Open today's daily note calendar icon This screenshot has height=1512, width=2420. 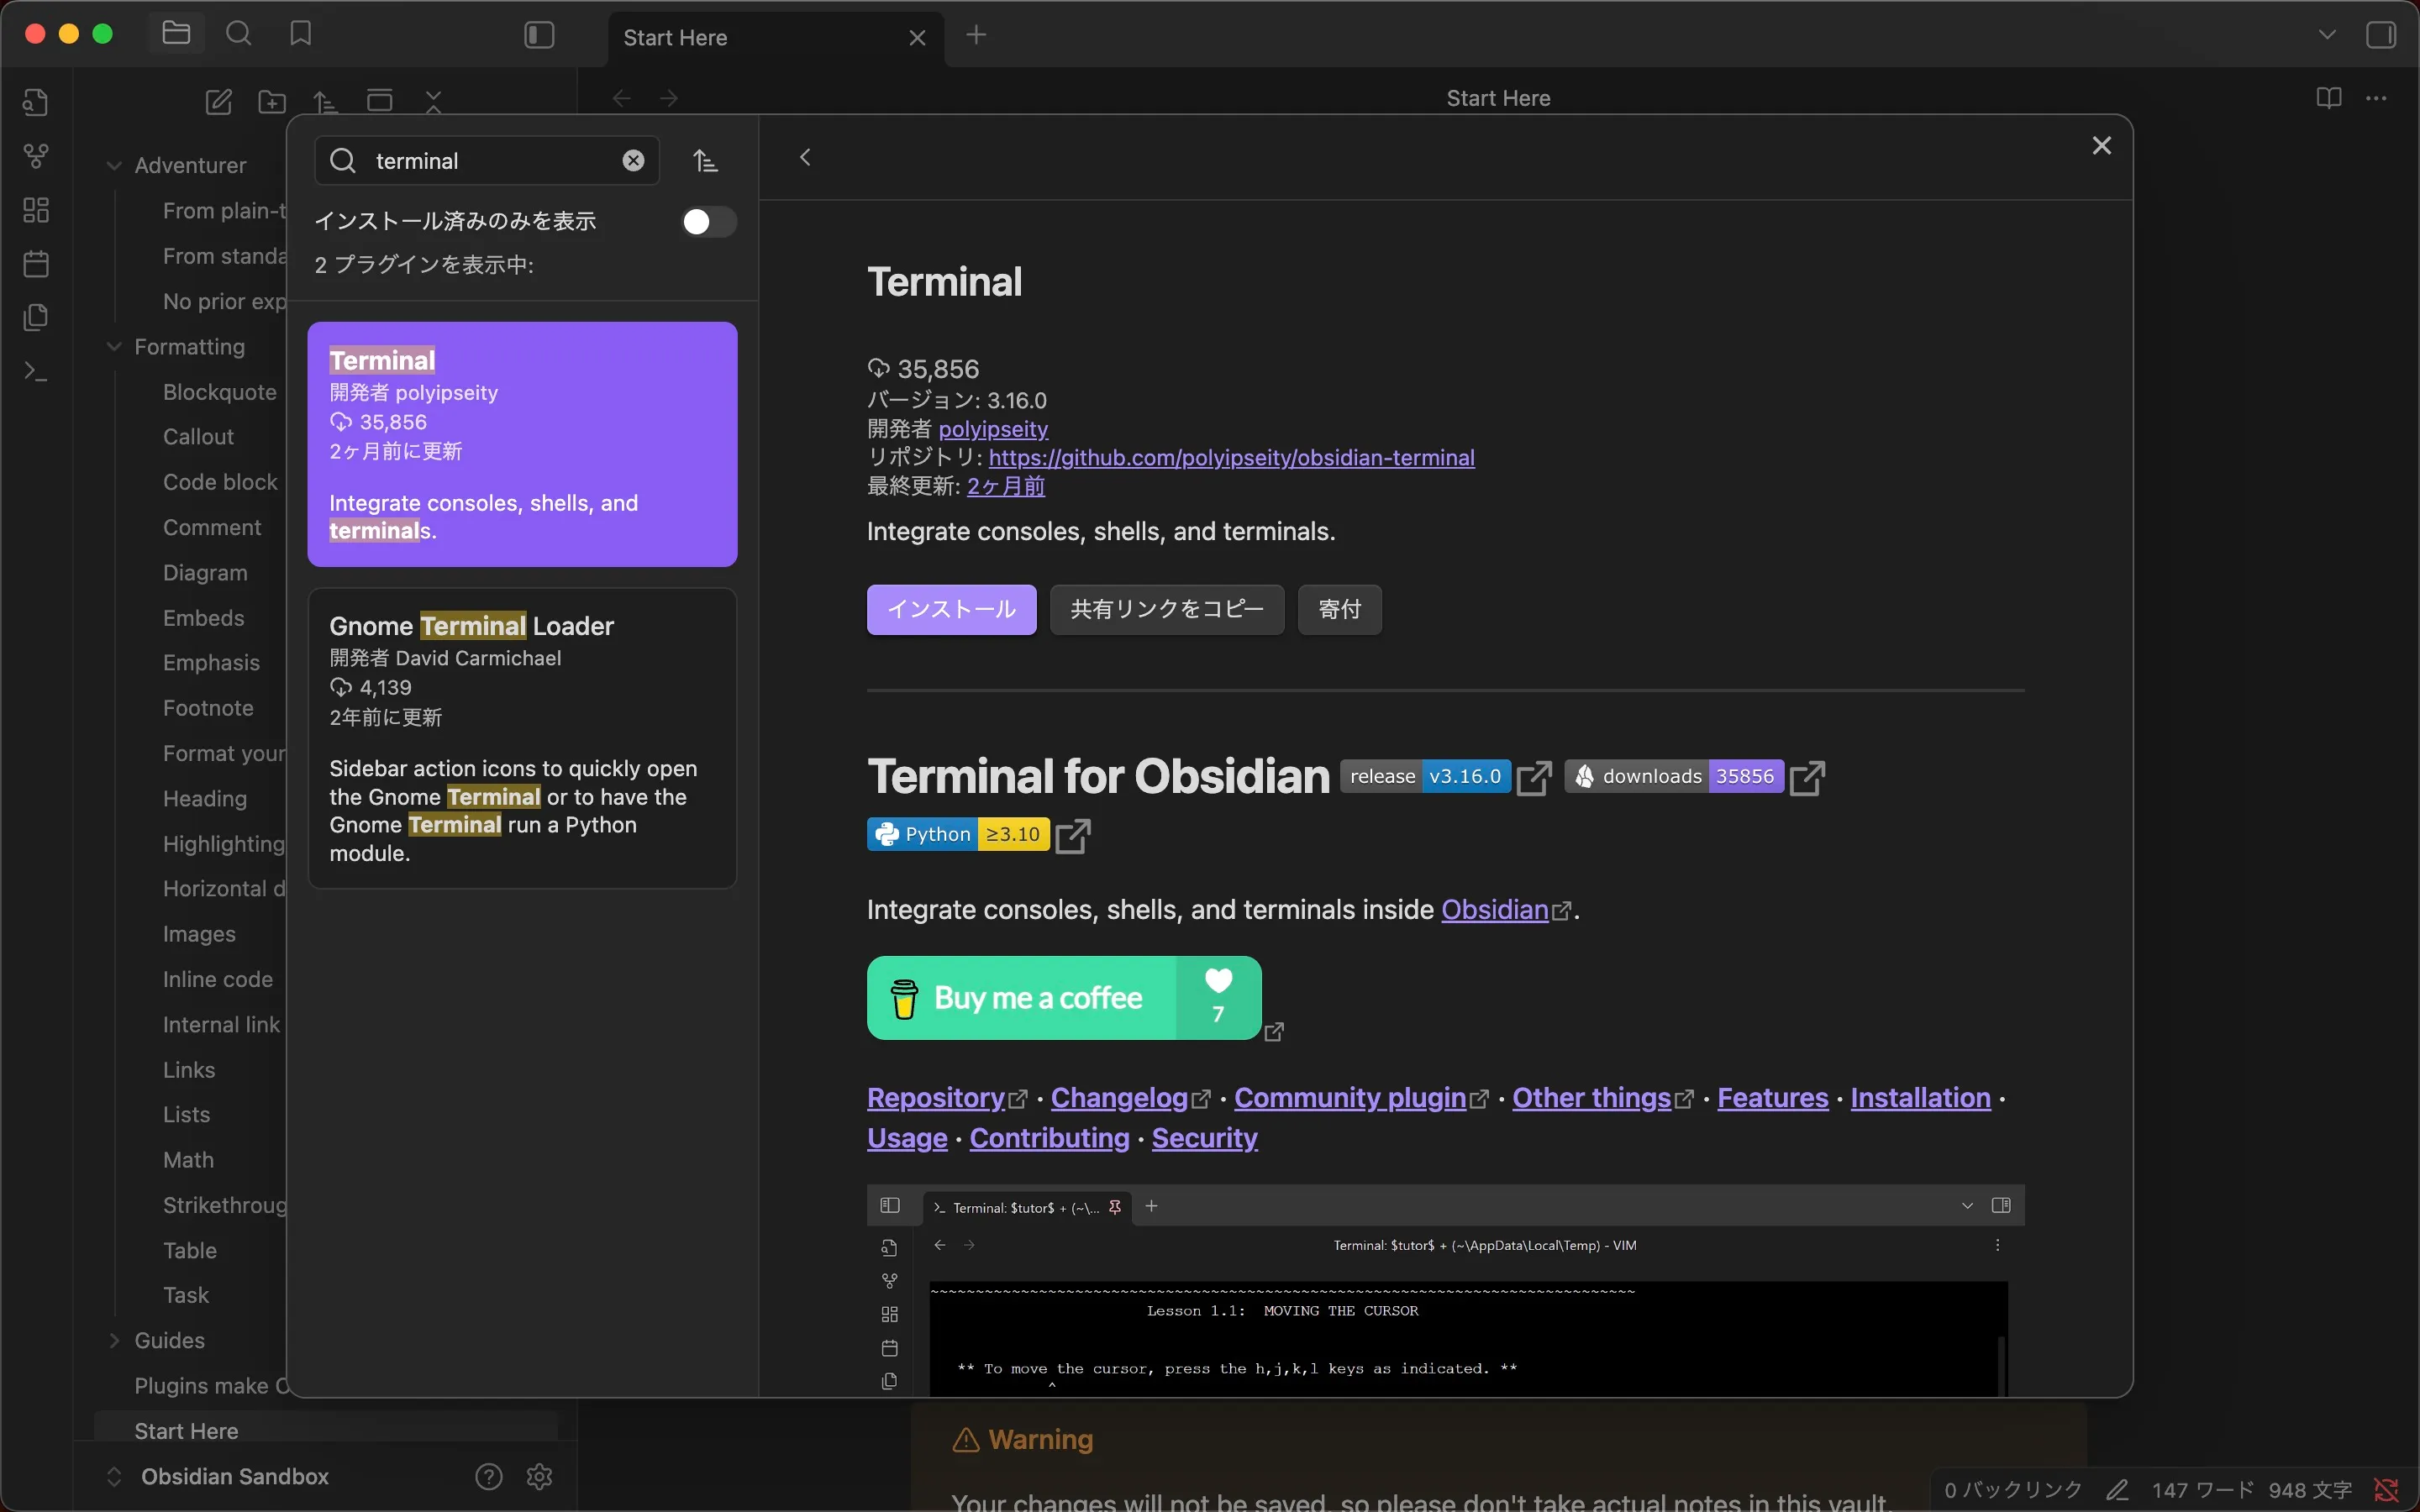[36, 264]
